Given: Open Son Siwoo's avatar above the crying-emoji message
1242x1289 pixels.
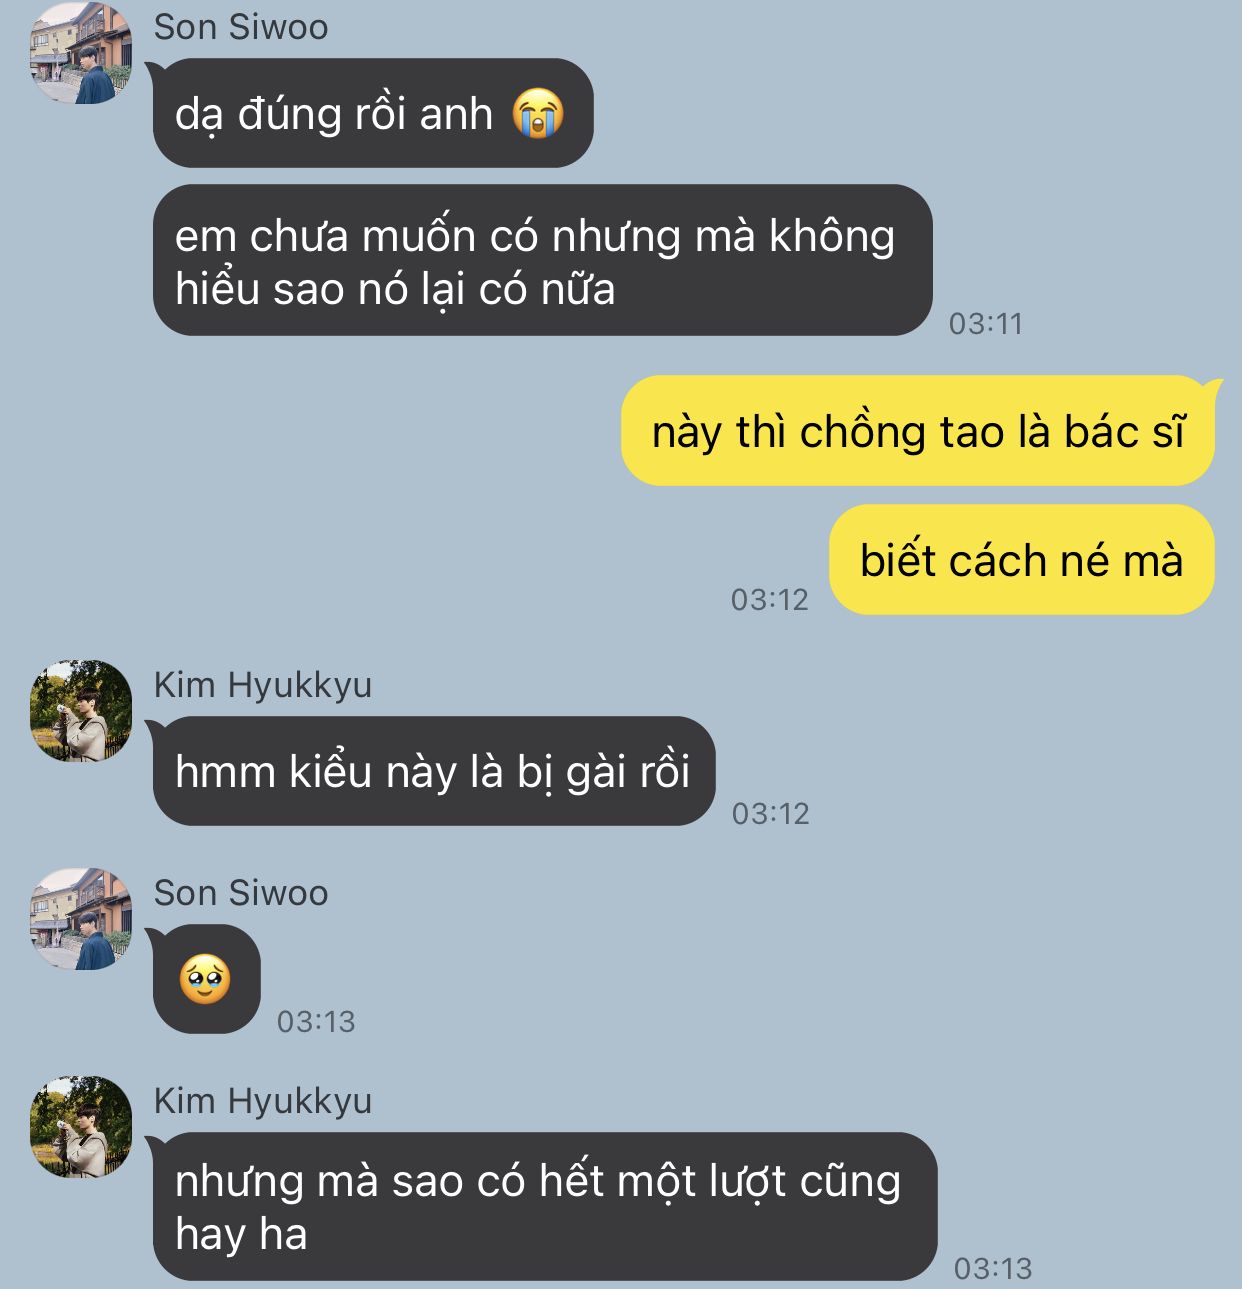Looking at the screenshot, I should pyautogui.click(x=81, y=53).
